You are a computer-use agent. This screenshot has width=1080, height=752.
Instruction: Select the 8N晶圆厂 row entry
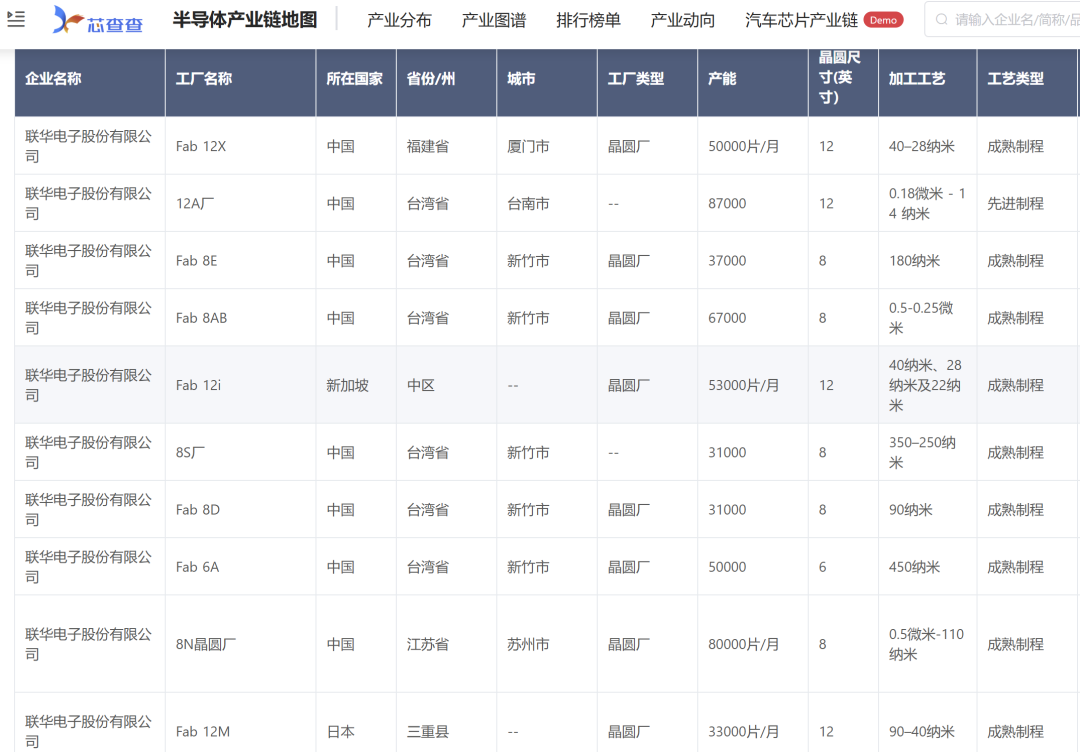pyautogui.click(x=206, y=644)
